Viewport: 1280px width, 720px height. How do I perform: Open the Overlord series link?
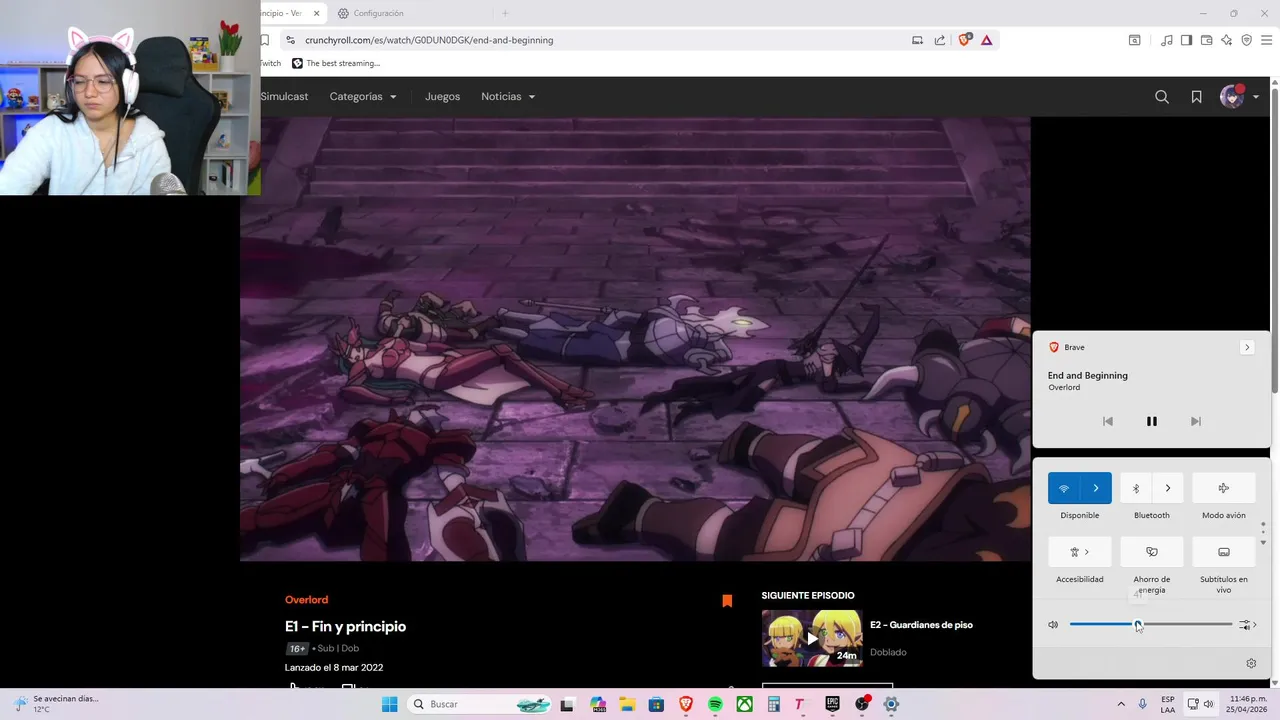pyautogui.click(x=306, y=600)
